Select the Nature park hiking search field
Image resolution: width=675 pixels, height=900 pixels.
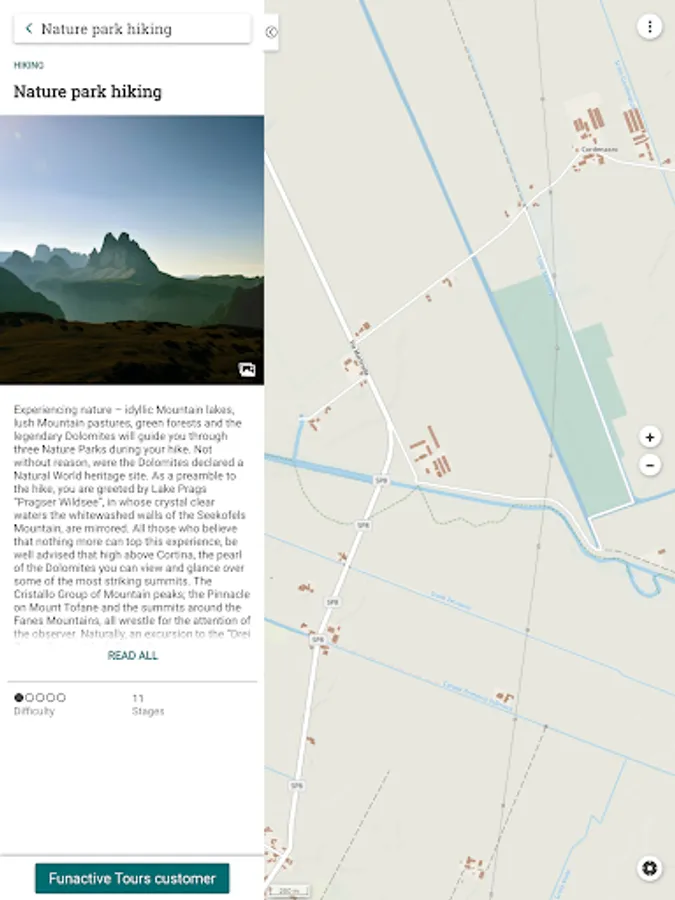(x=132, y=29)
